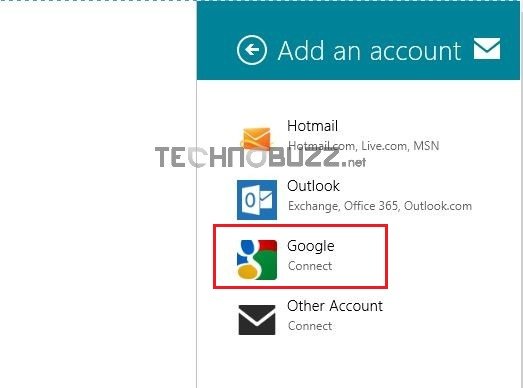
Task: Click Connect under Google
Action: point(310,266)
